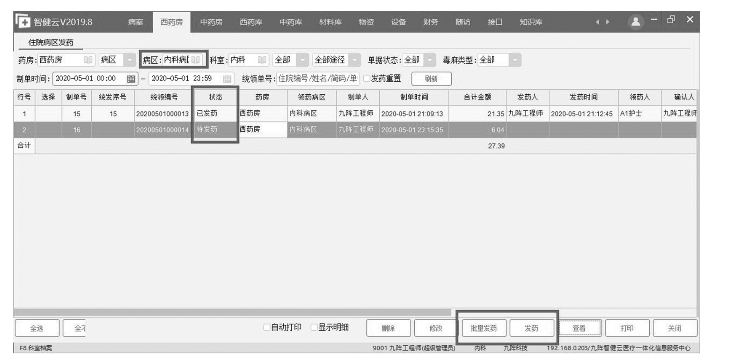Expand the 单据状态 dropdown

(430, 60)
